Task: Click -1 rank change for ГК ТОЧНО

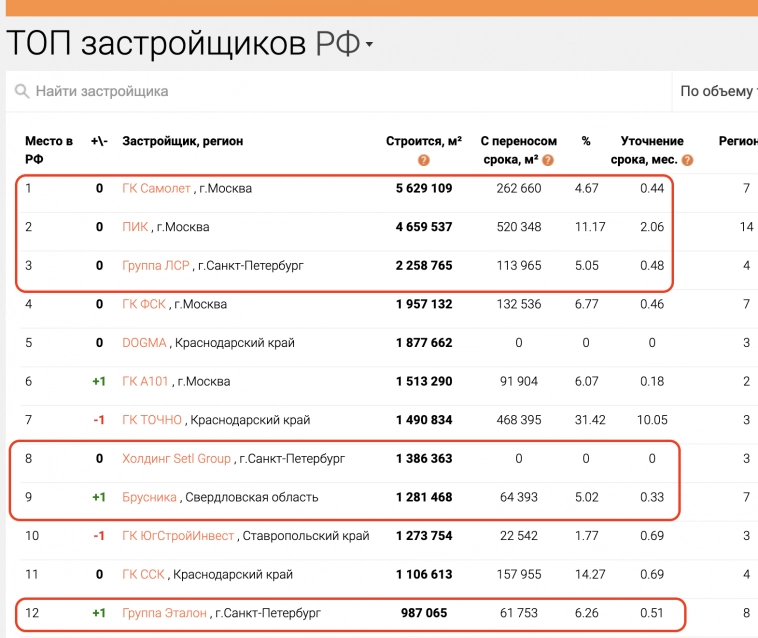Action: (99, 420)
